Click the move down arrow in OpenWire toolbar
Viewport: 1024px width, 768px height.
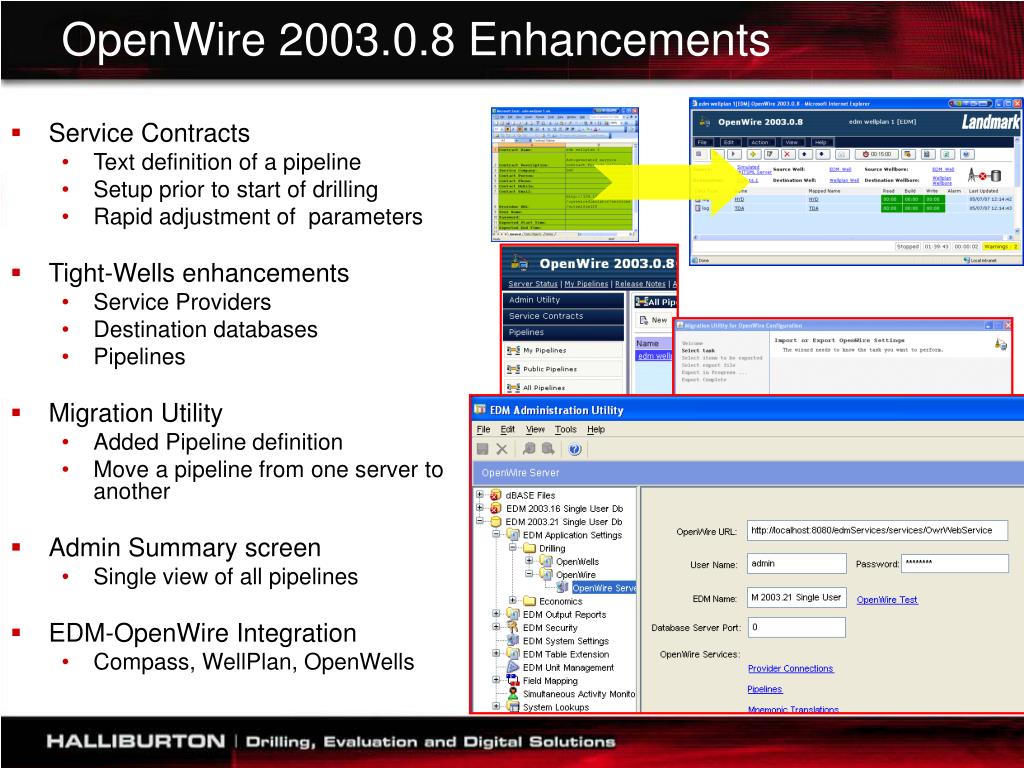(x=822, y=154)
